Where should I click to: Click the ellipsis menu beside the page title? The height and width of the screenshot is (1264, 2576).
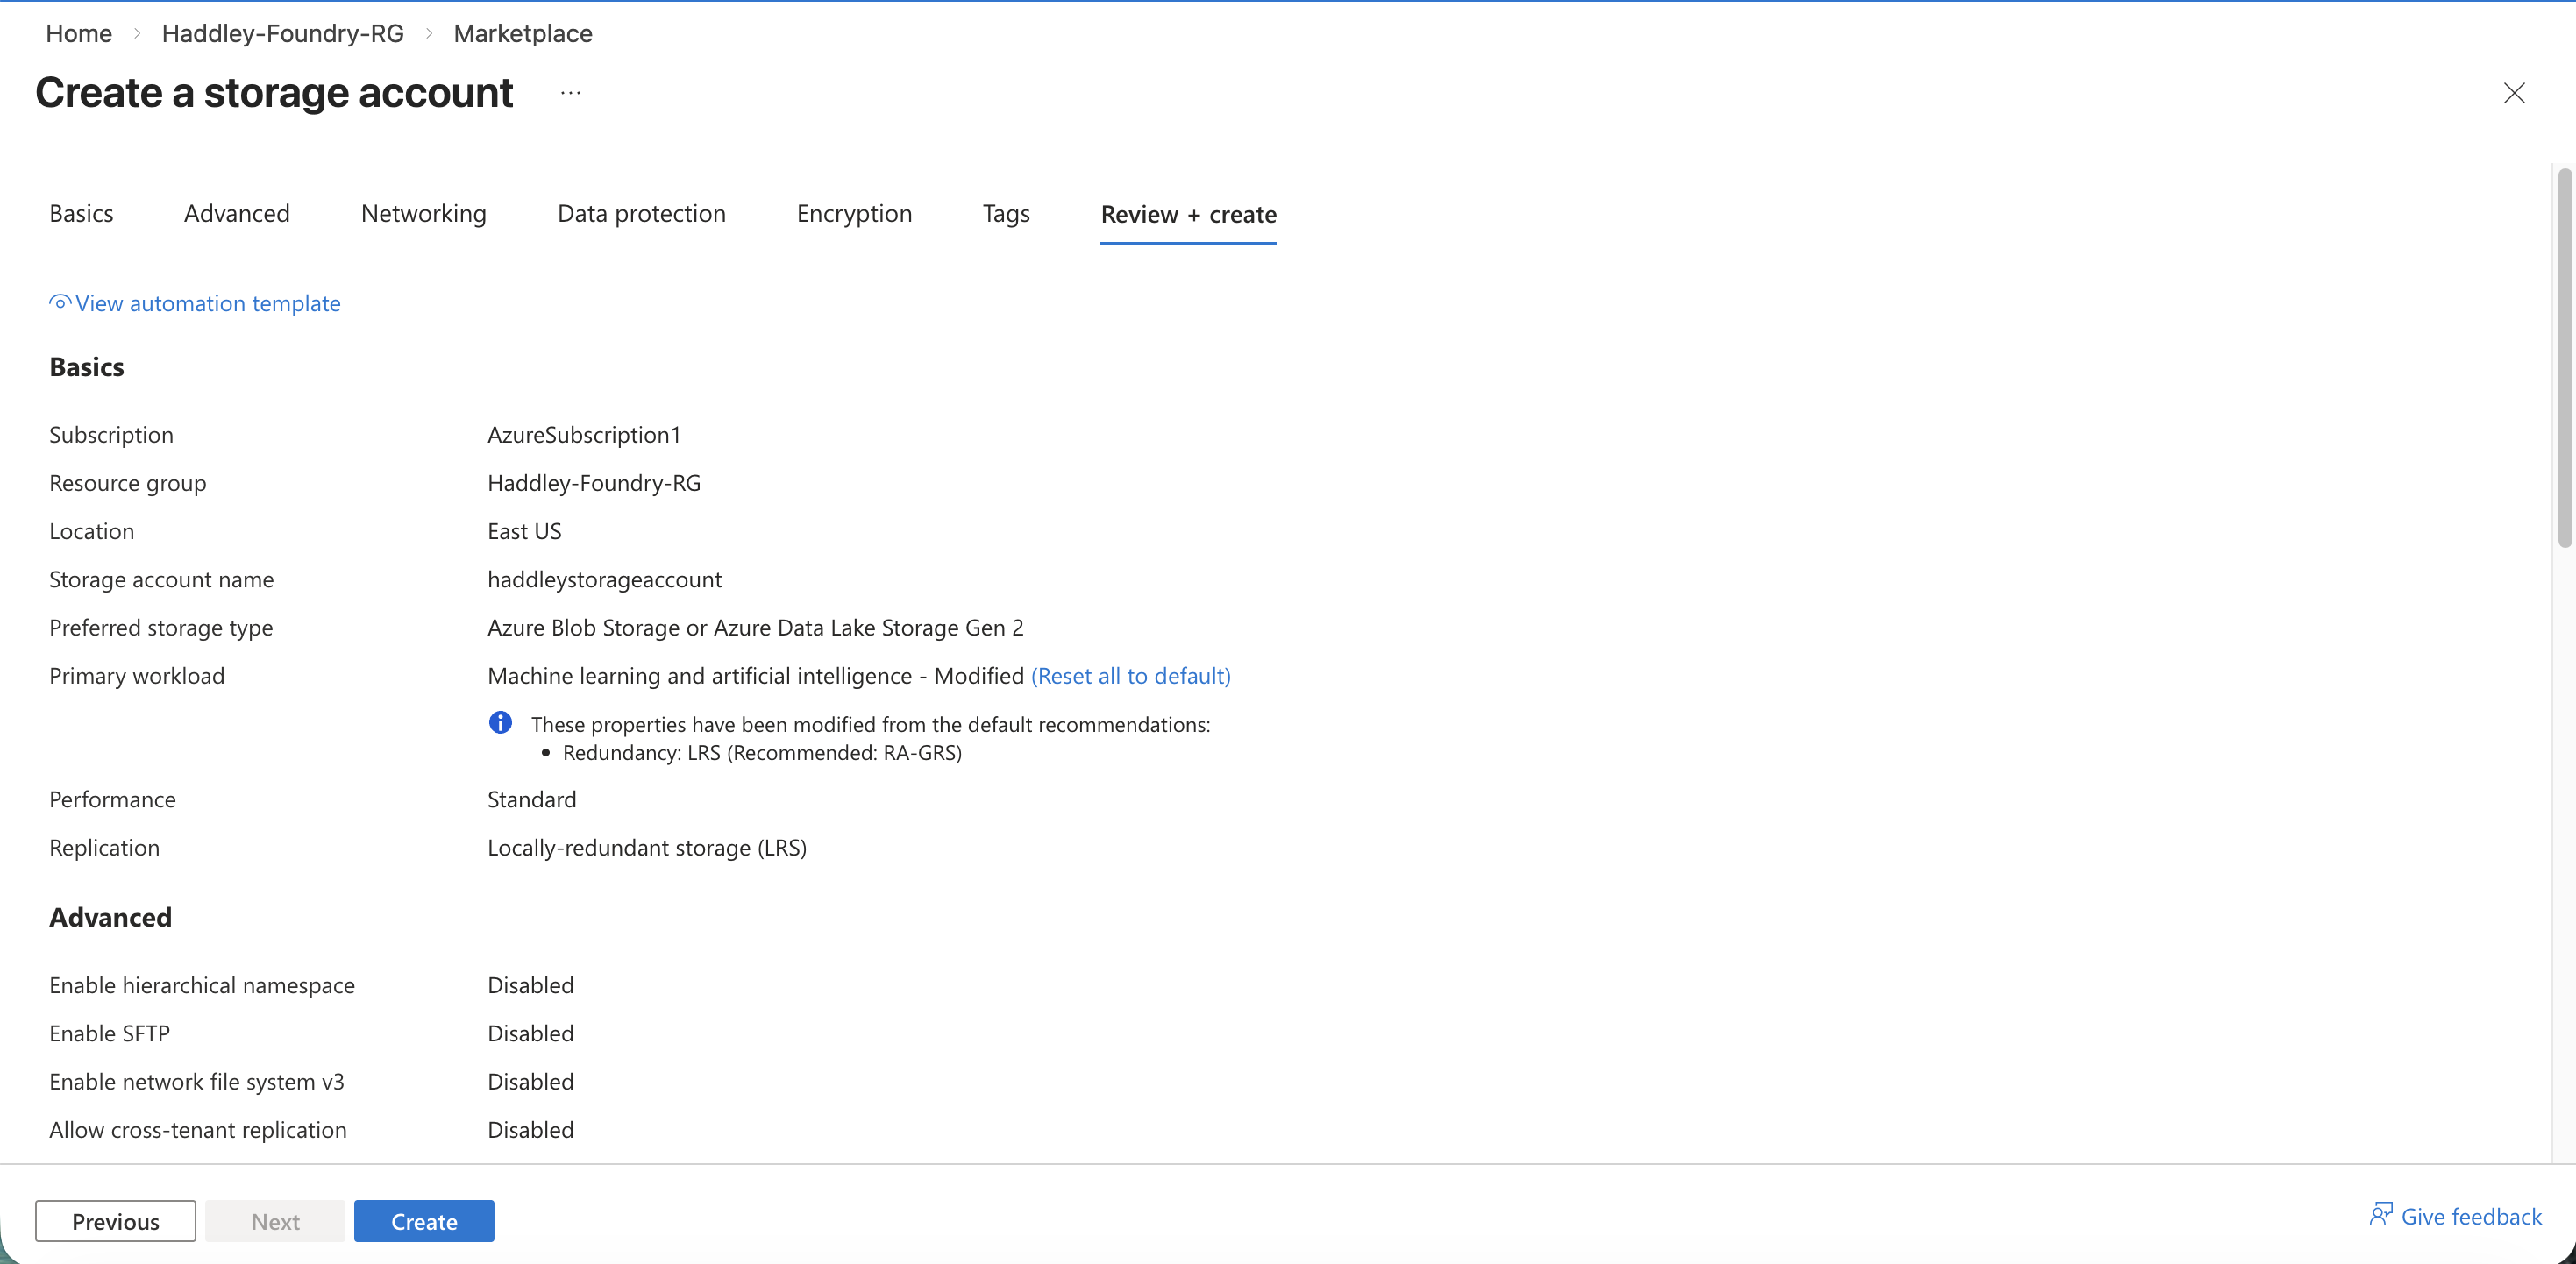point(570,93)
